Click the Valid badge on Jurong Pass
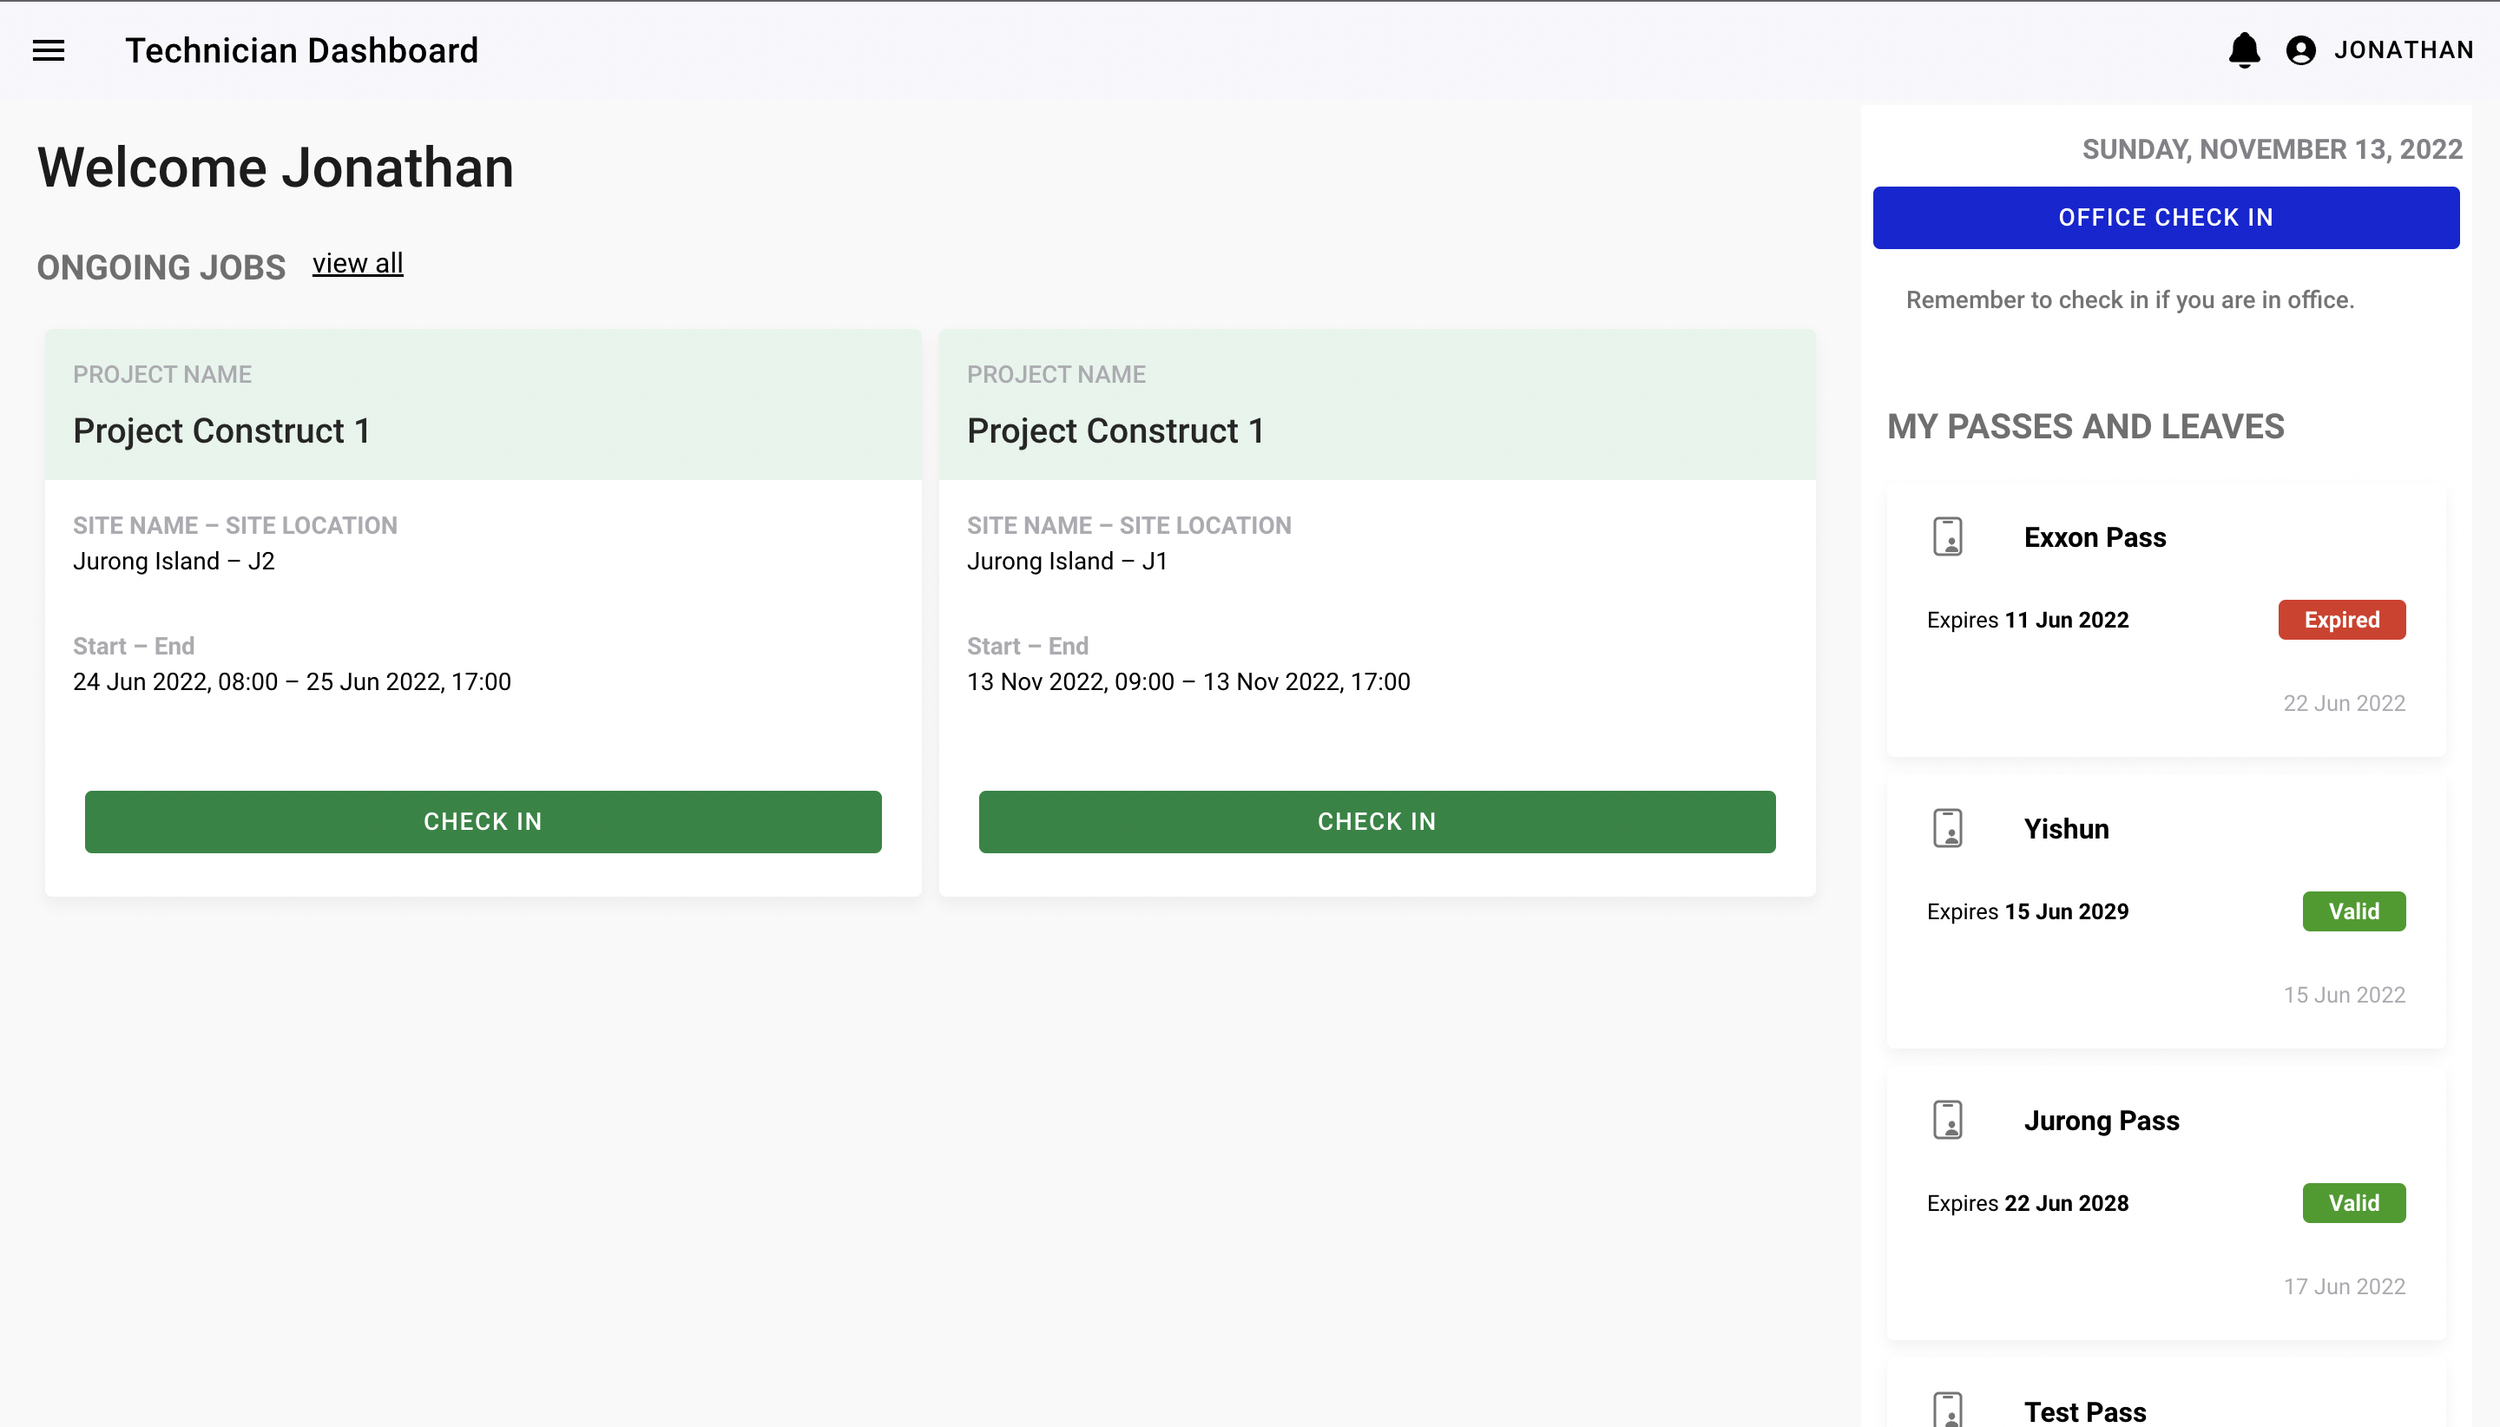The height and width of the screenshot is (1427, 2500). [x=2353, y=1203]
